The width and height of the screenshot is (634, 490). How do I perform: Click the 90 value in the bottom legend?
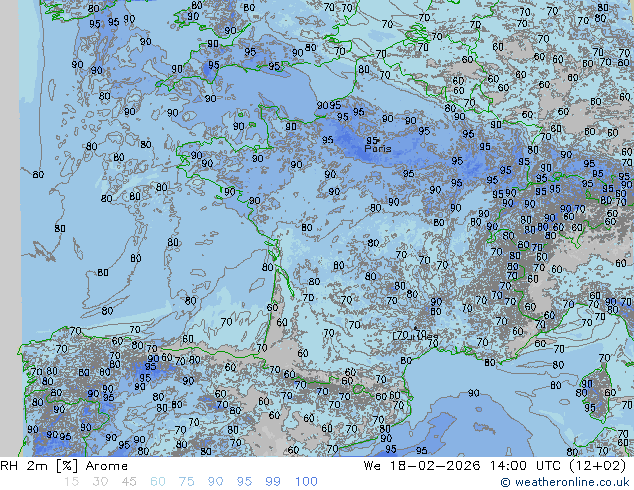point(215,482)
